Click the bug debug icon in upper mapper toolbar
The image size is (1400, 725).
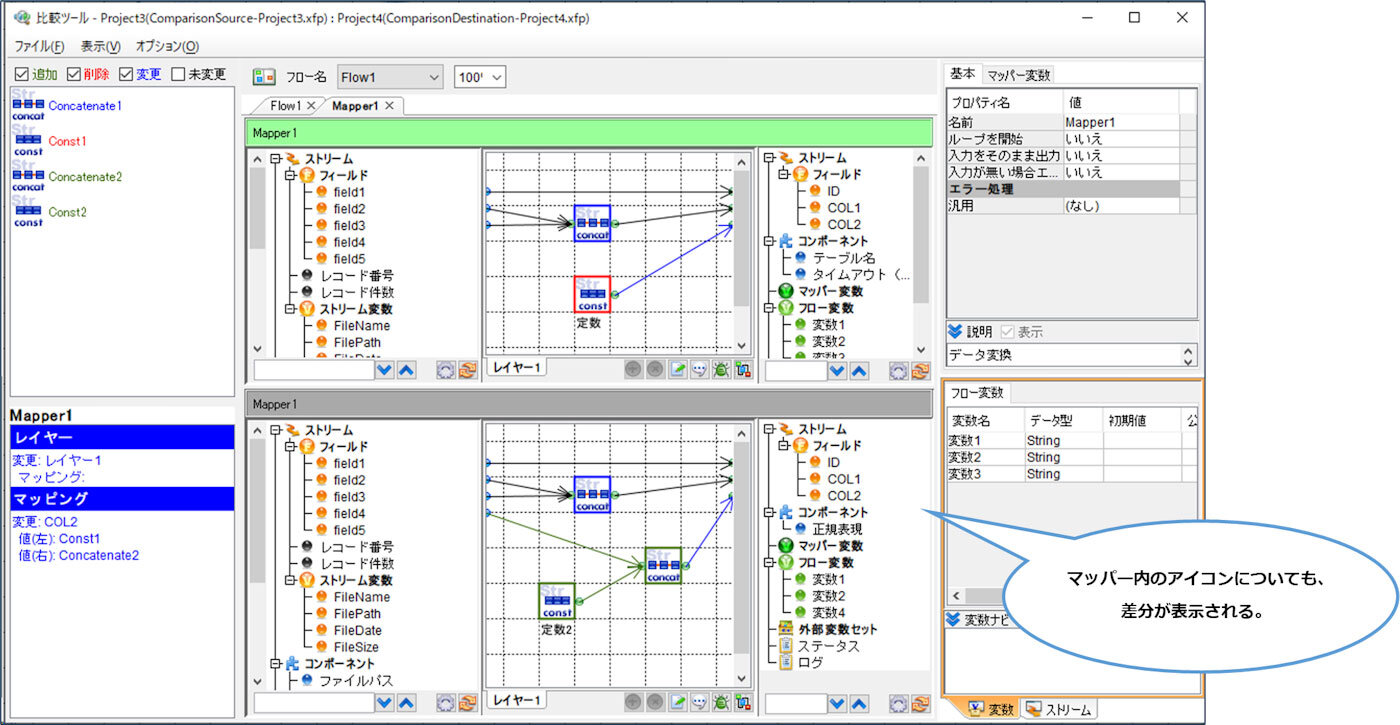click(720, 369)
